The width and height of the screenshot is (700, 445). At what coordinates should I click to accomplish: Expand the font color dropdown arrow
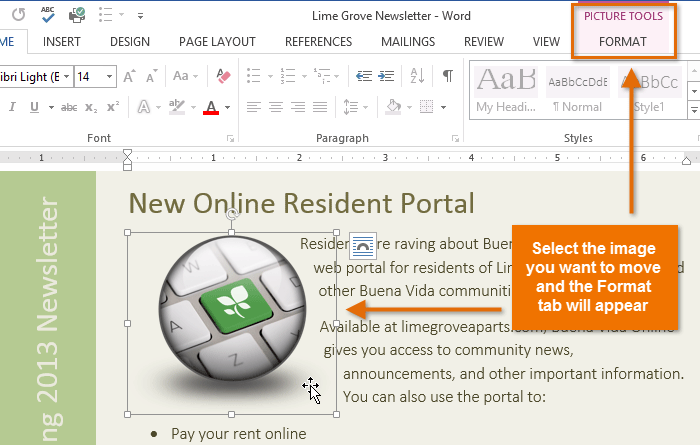[x=228, y=107]
